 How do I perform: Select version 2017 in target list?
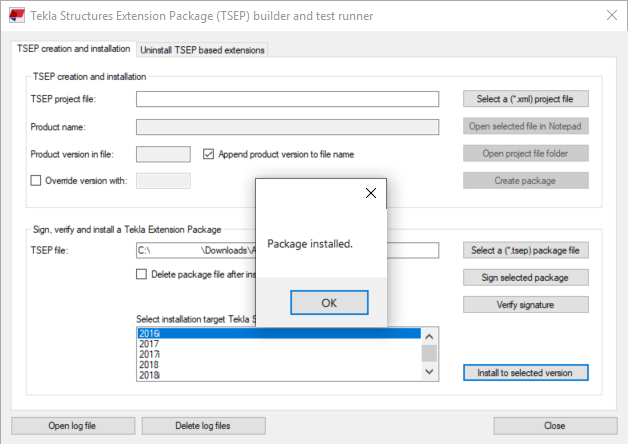point(150,344)
